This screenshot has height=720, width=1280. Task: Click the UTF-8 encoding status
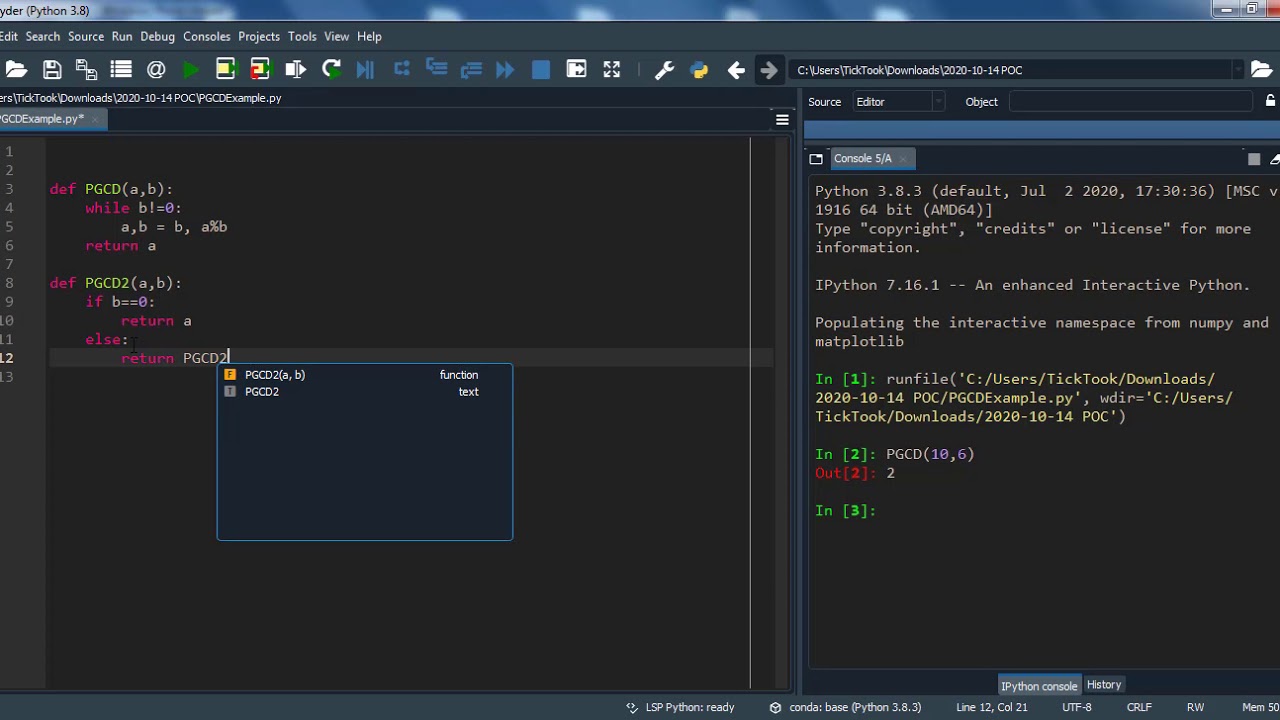[x=1077, y=707]
